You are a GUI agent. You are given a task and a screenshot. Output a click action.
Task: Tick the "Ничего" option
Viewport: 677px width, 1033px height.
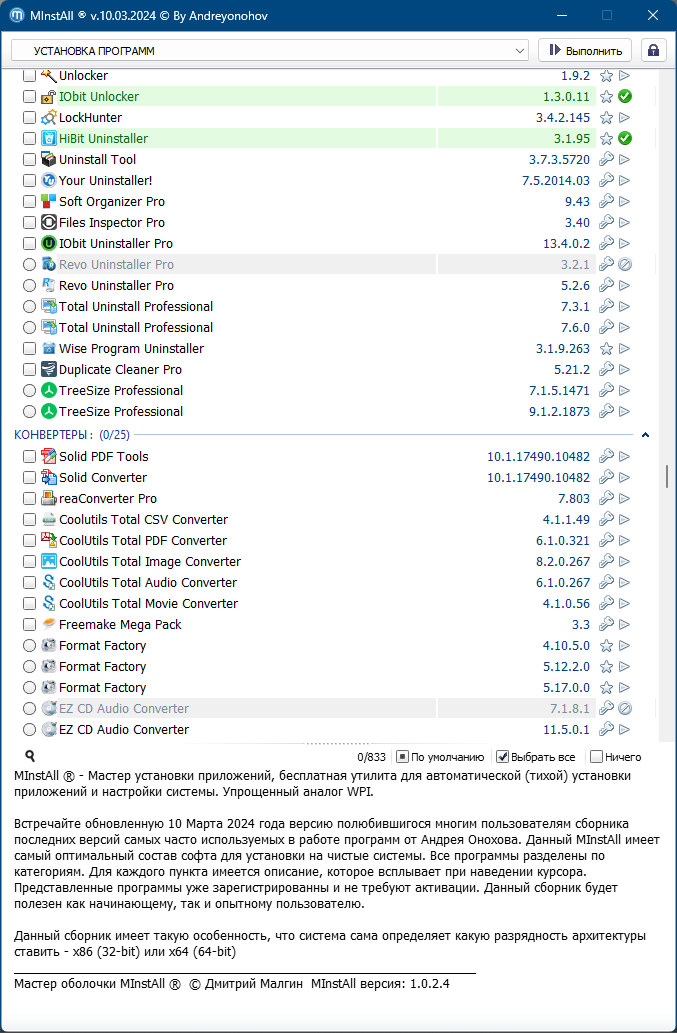597,757
